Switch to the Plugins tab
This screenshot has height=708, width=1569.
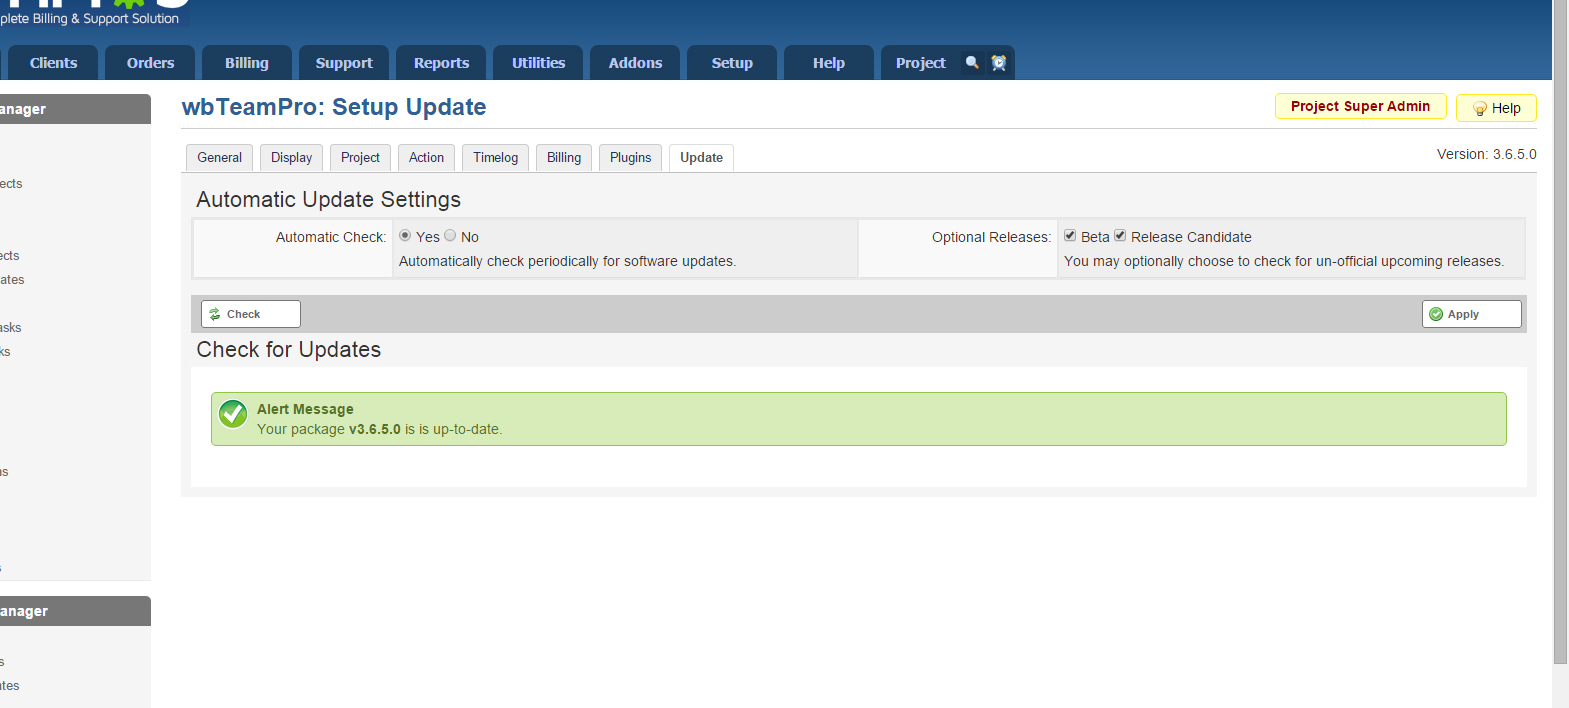pos(630,158)
